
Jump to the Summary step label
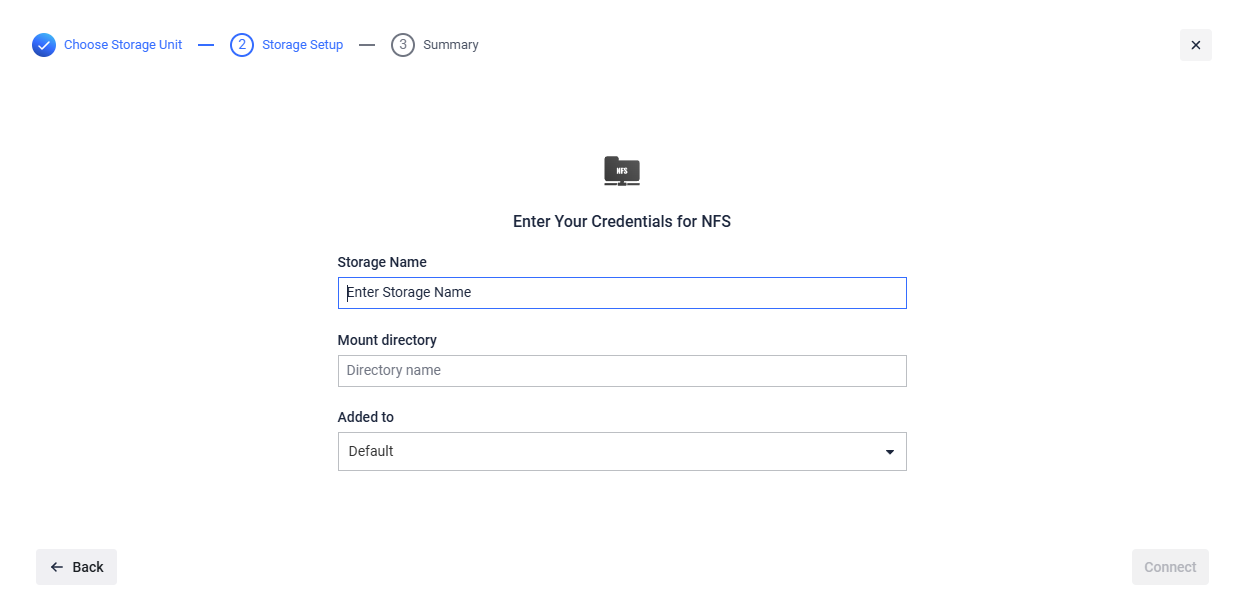[x=450, y=45]
